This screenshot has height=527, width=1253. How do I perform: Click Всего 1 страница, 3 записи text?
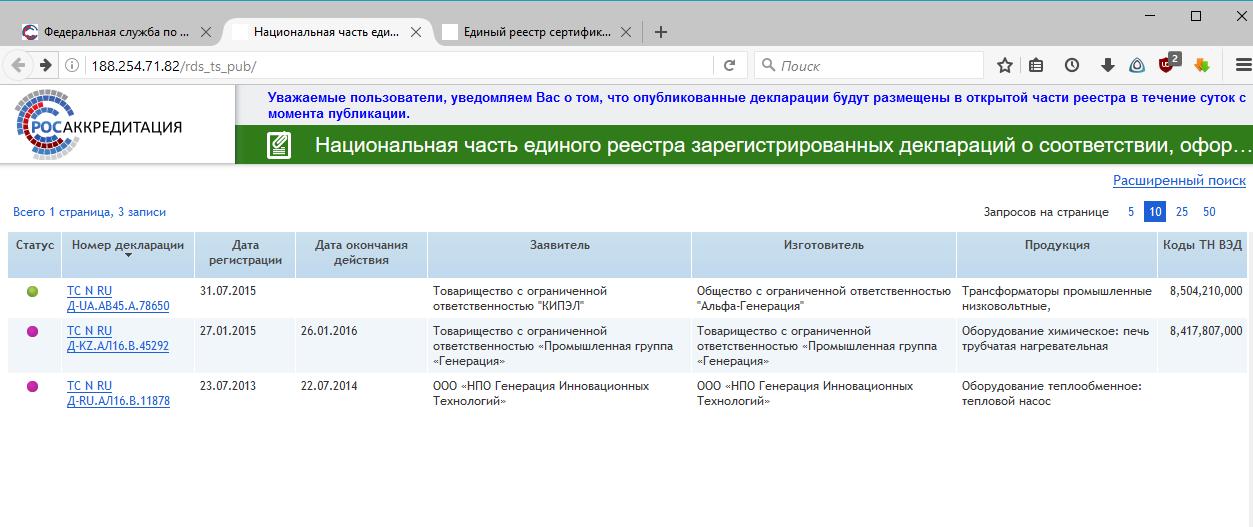tap(90, 212)
